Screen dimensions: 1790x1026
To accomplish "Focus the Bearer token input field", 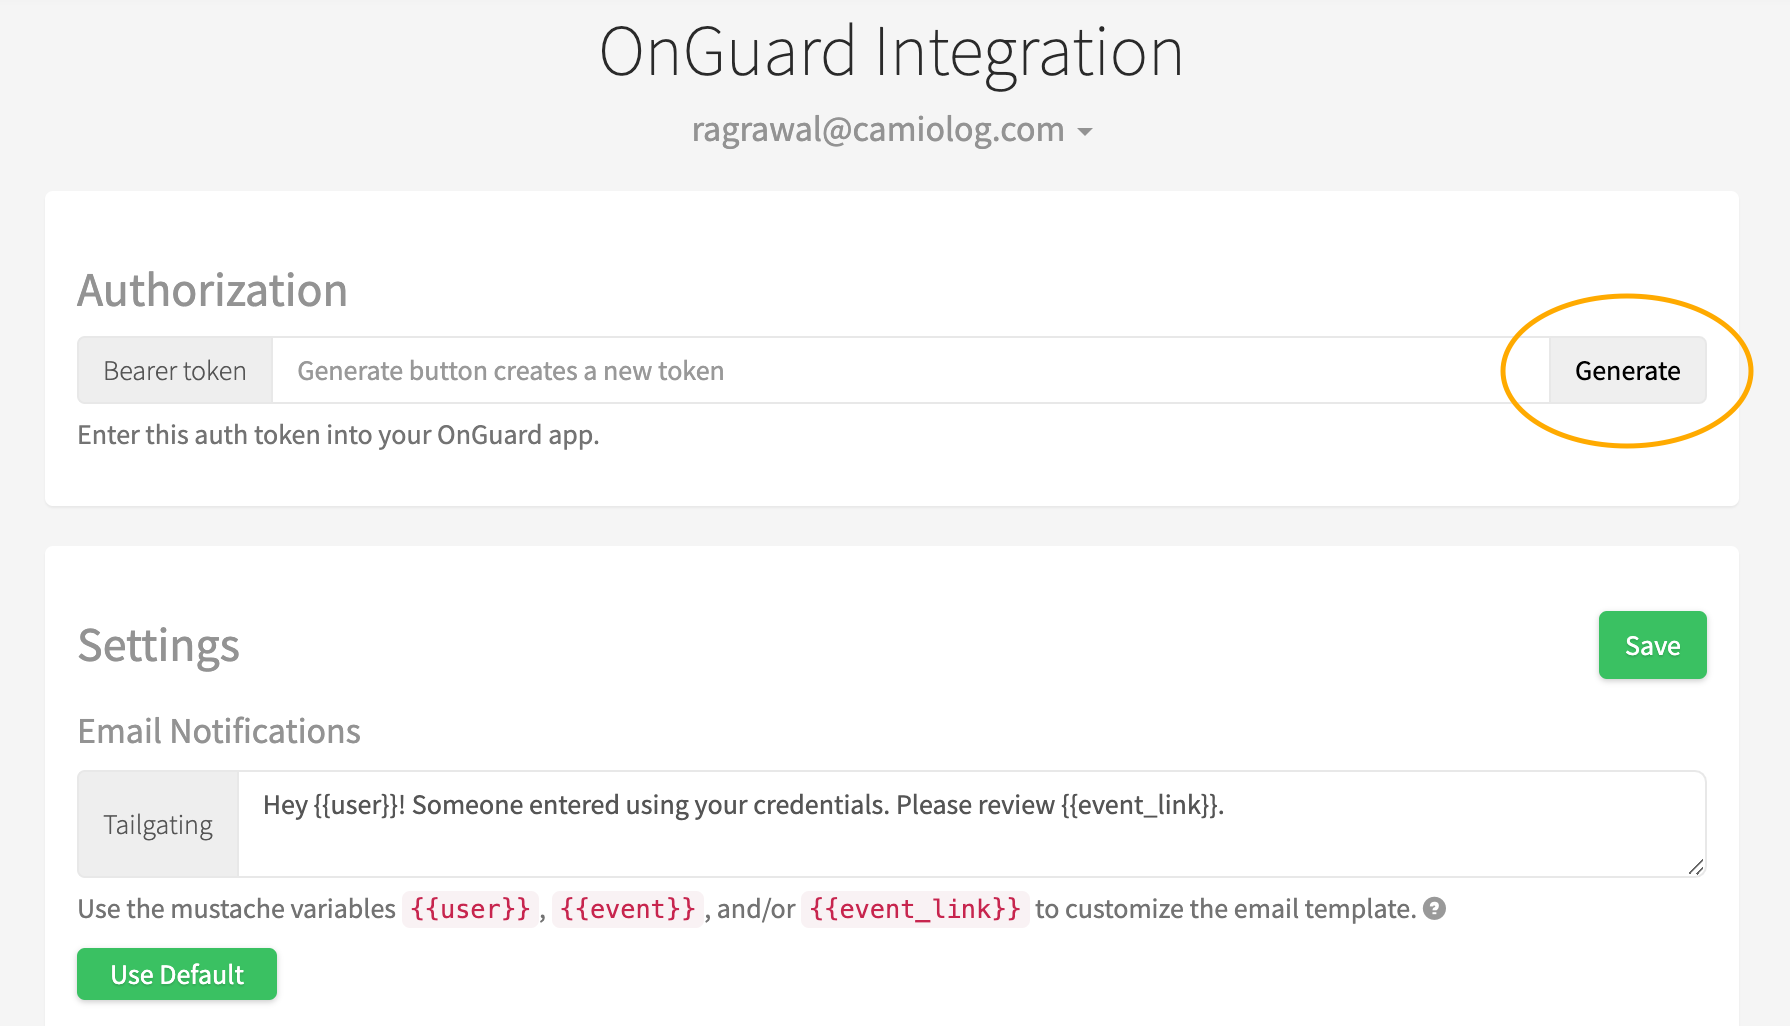I will (x=911, y=370).
